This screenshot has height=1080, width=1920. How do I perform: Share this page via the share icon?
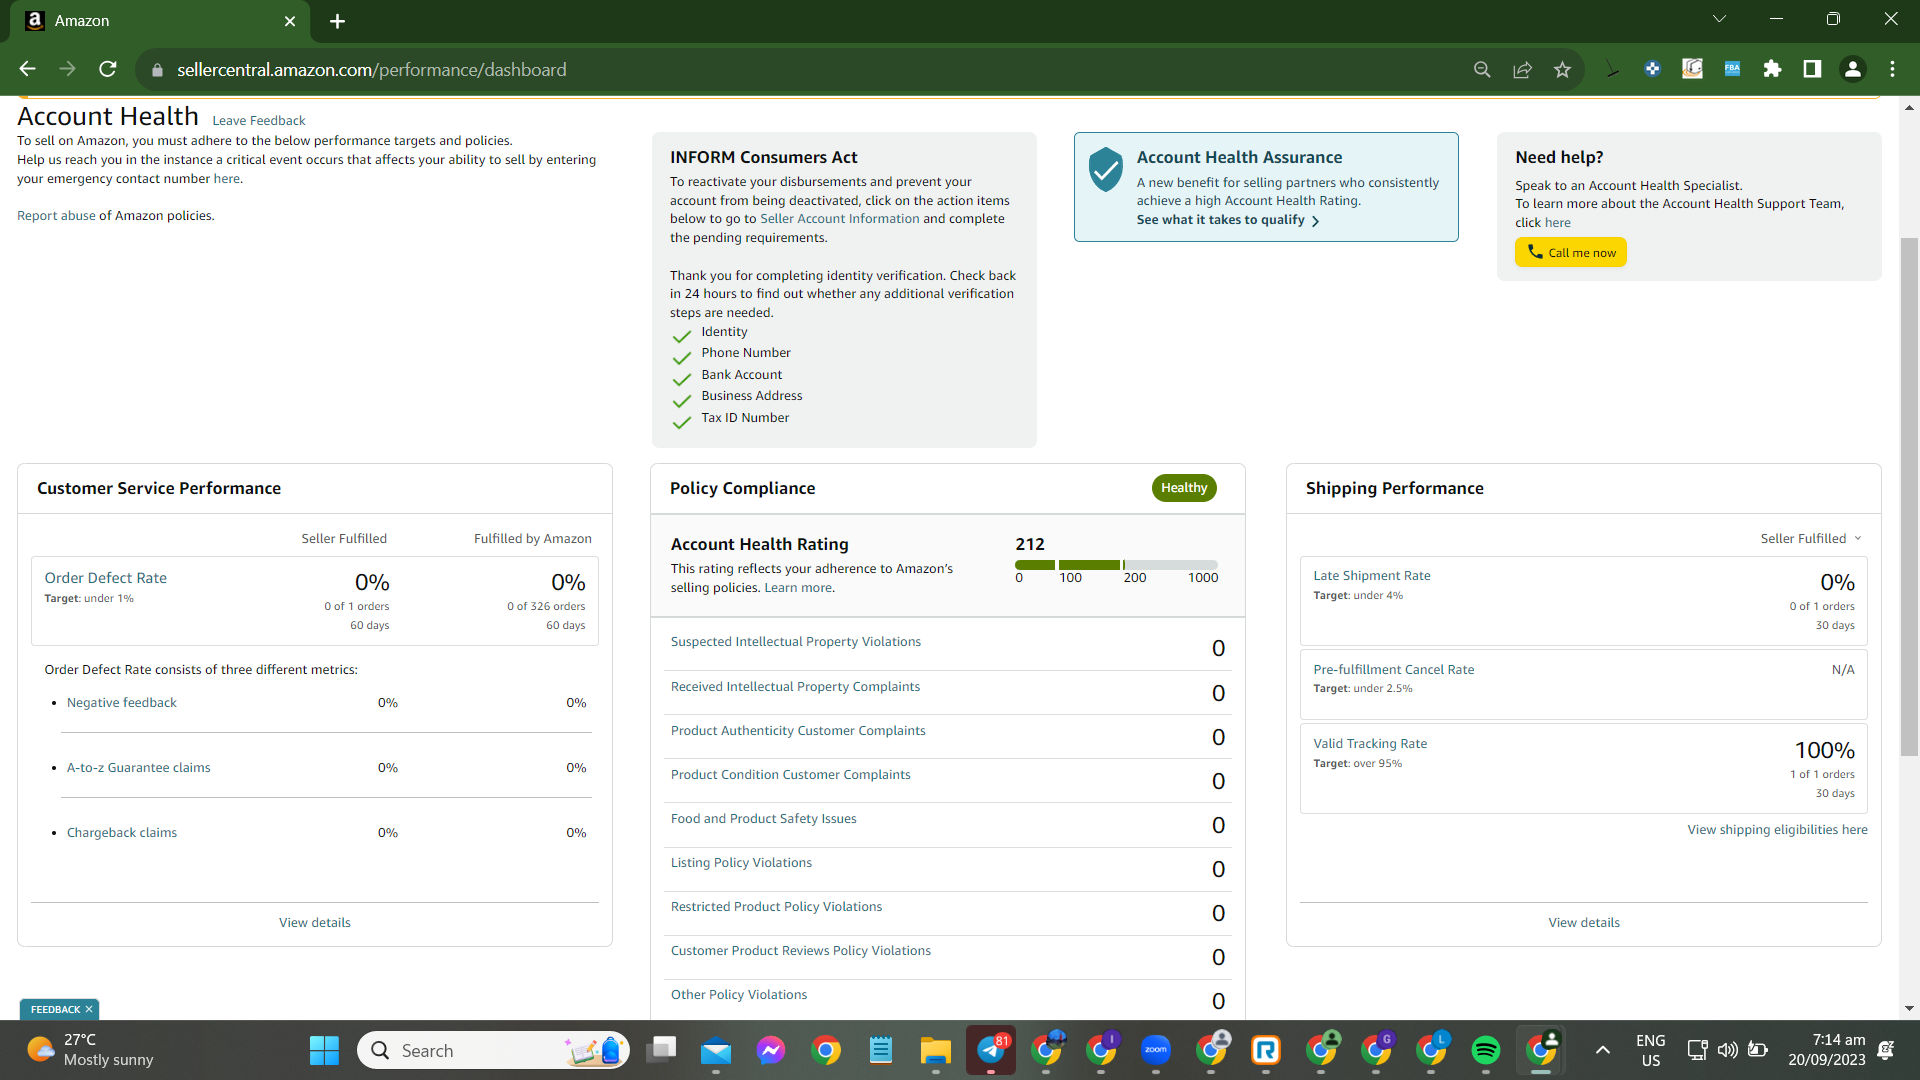(1522, 70)
